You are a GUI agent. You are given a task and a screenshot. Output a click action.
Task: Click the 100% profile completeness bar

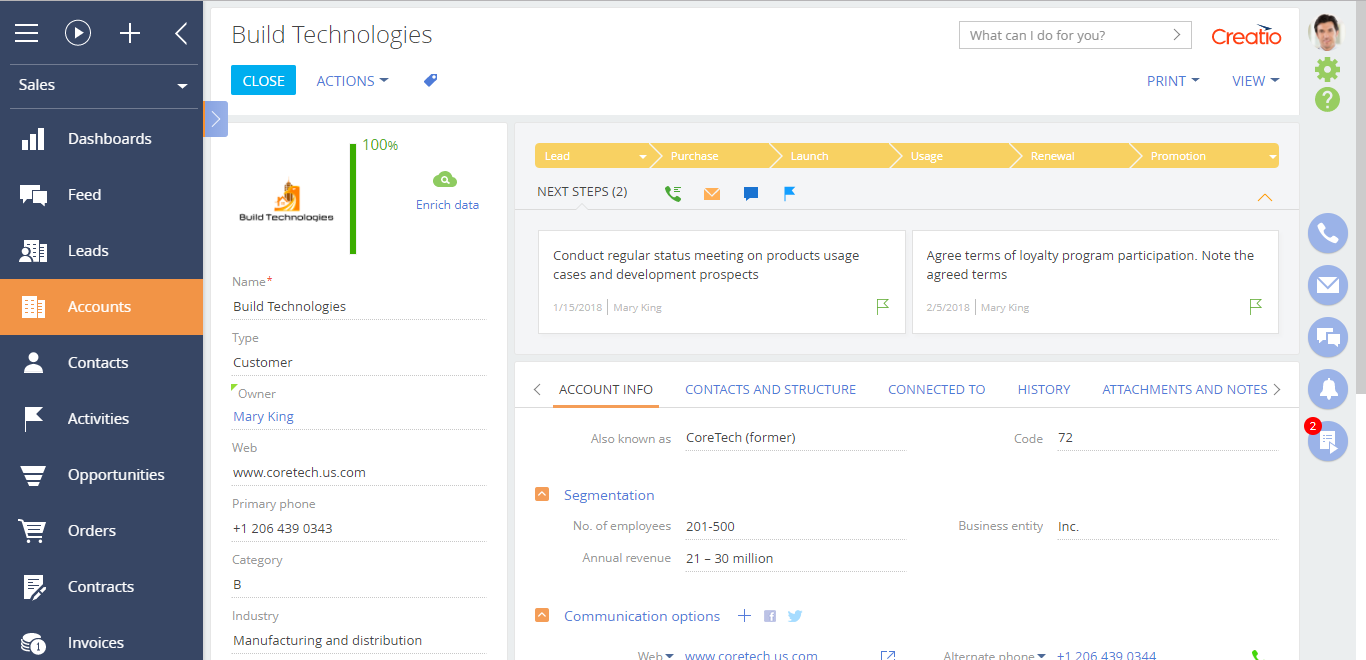click(x=353, y=199)
